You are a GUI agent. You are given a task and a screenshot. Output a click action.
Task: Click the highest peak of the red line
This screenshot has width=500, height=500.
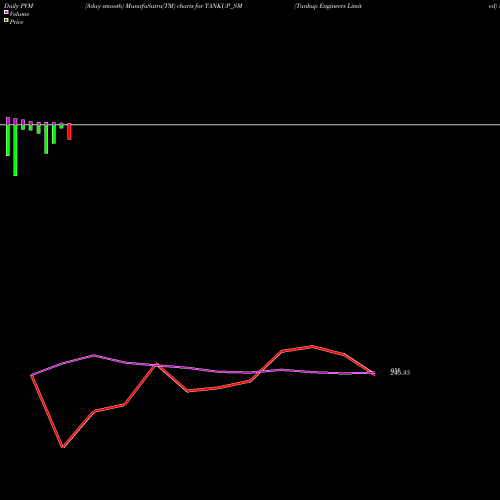(312, 346)
